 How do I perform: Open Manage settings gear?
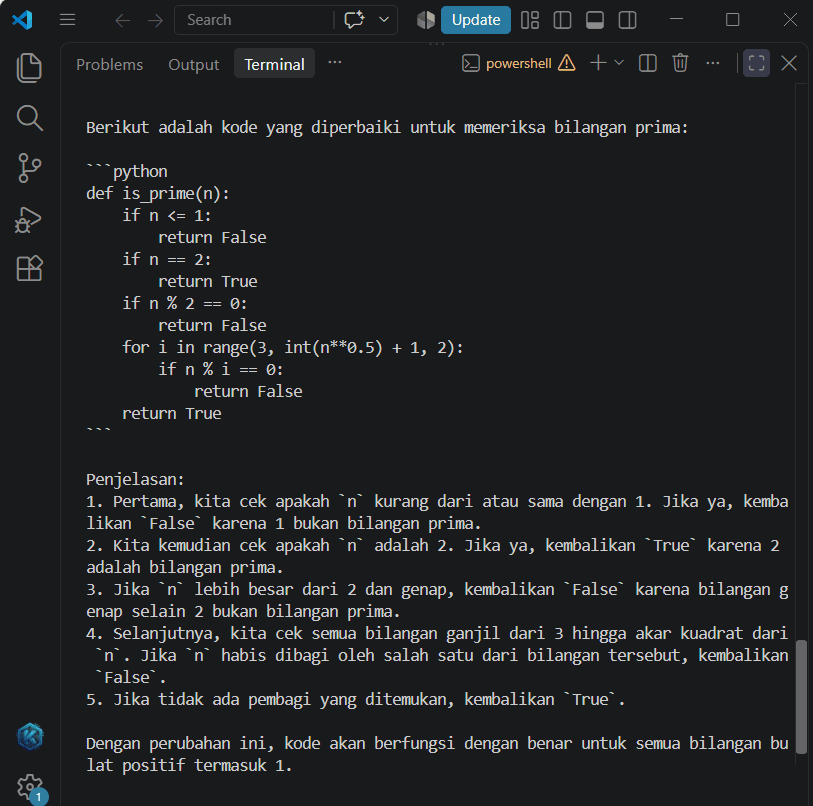30,787
